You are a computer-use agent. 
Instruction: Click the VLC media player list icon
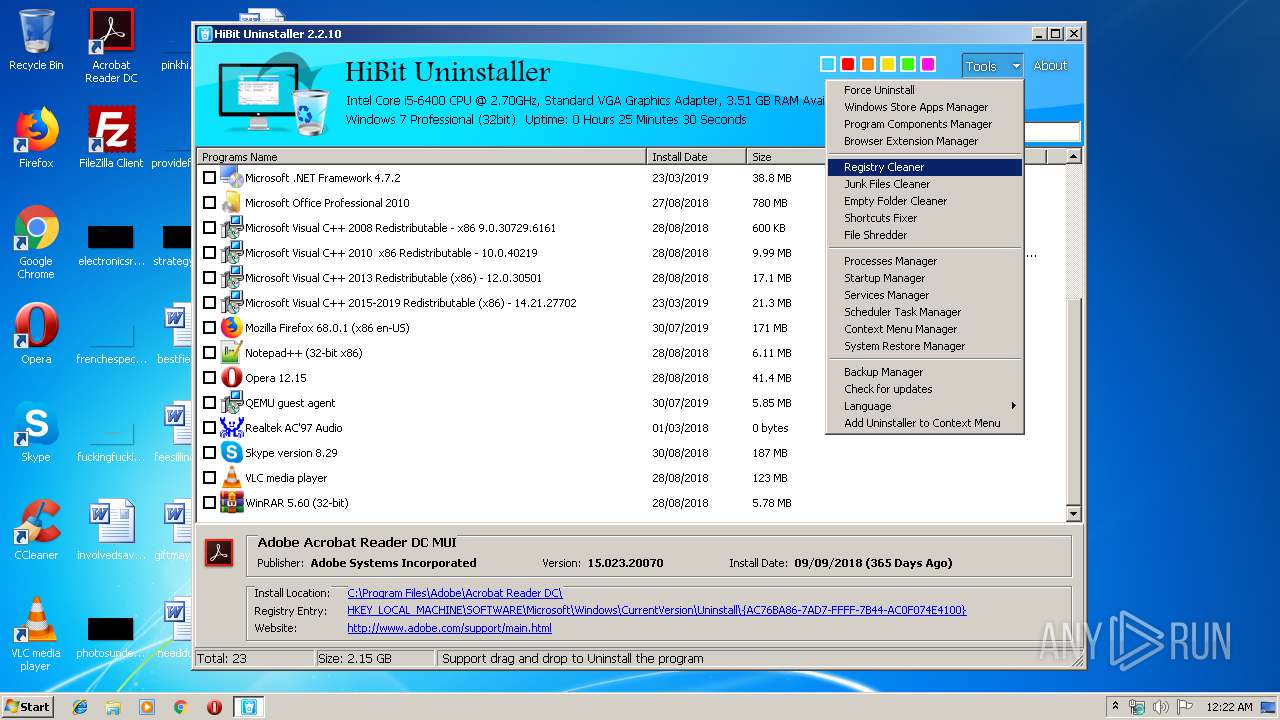tap(232, 477)
